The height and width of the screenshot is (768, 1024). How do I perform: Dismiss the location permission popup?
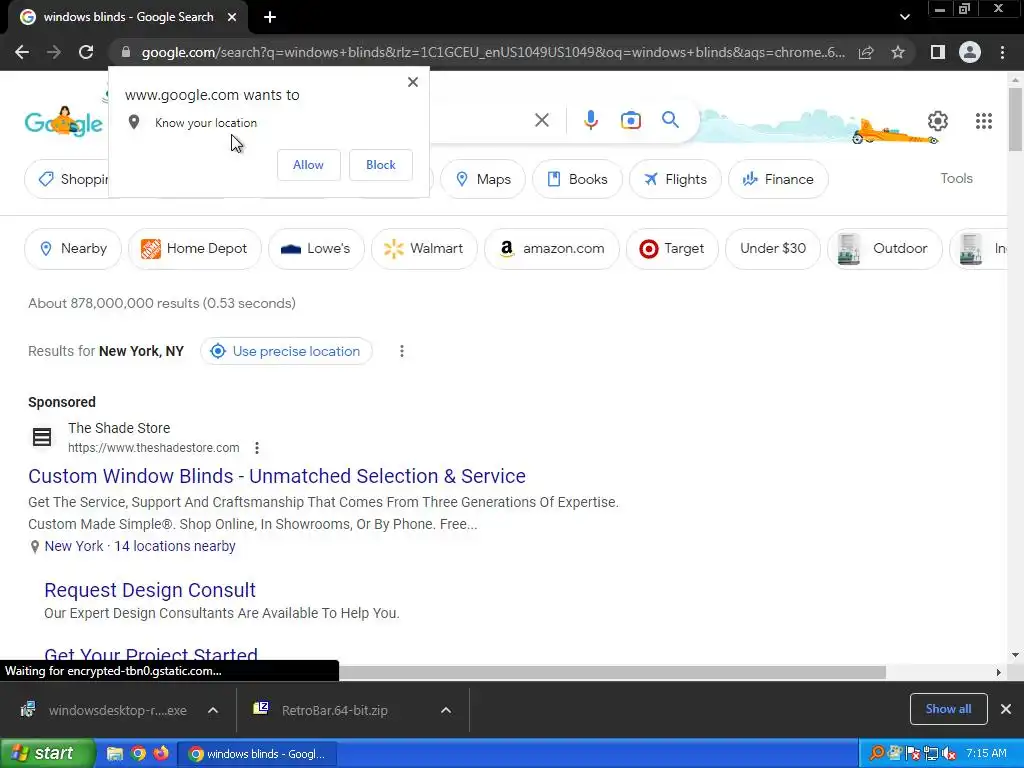coord(413,82)
